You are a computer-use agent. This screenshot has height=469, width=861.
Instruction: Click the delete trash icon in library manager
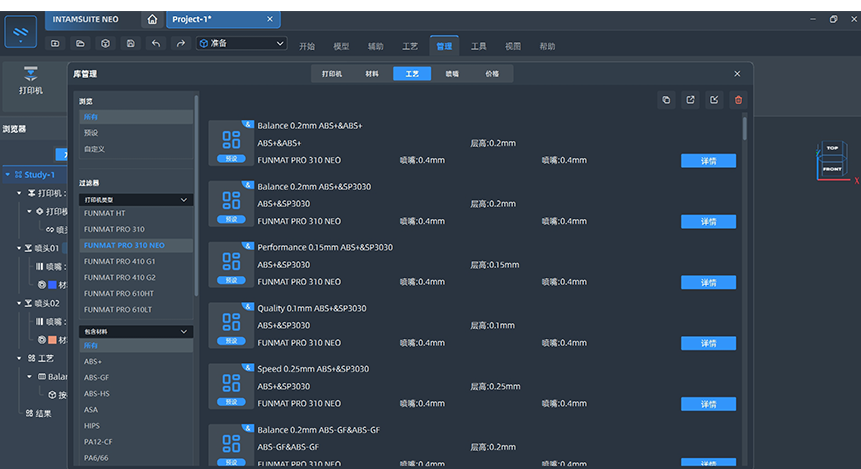738,100
